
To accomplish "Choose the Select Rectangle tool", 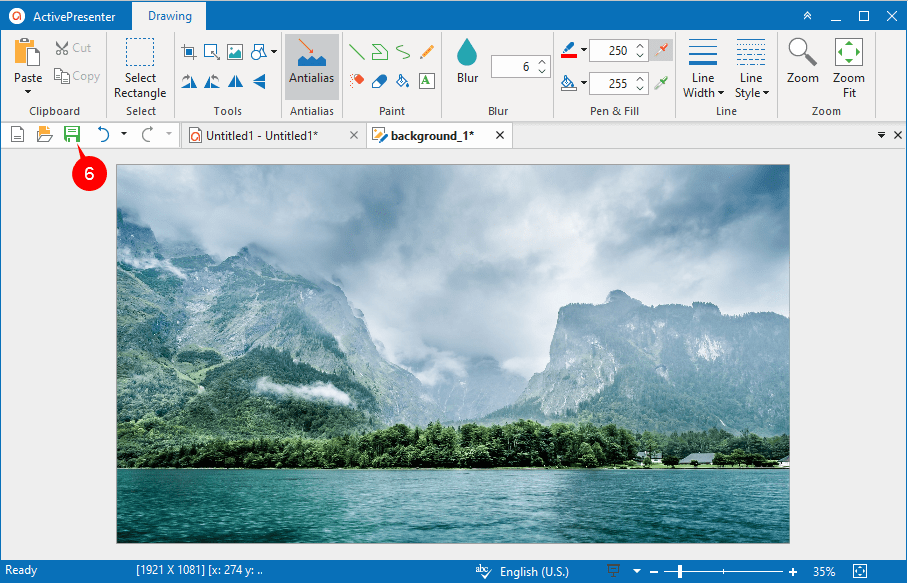I will [x=140, y=68].
